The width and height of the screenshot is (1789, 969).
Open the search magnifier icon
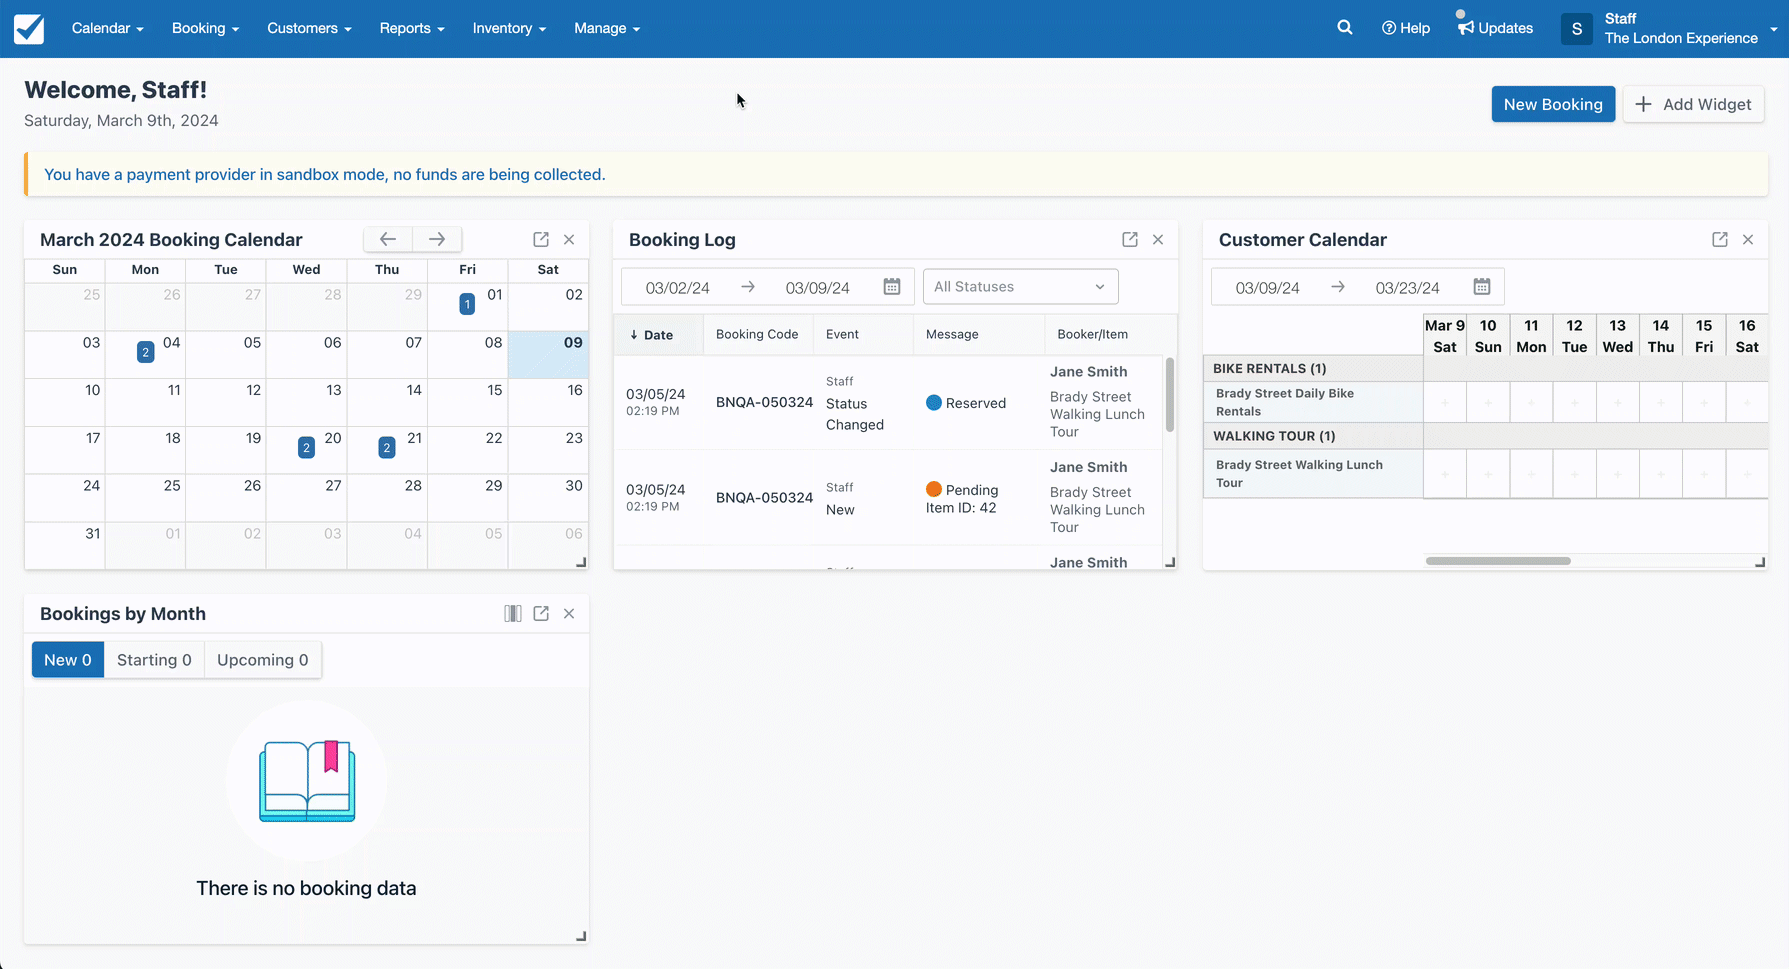tap(1345, 28)
